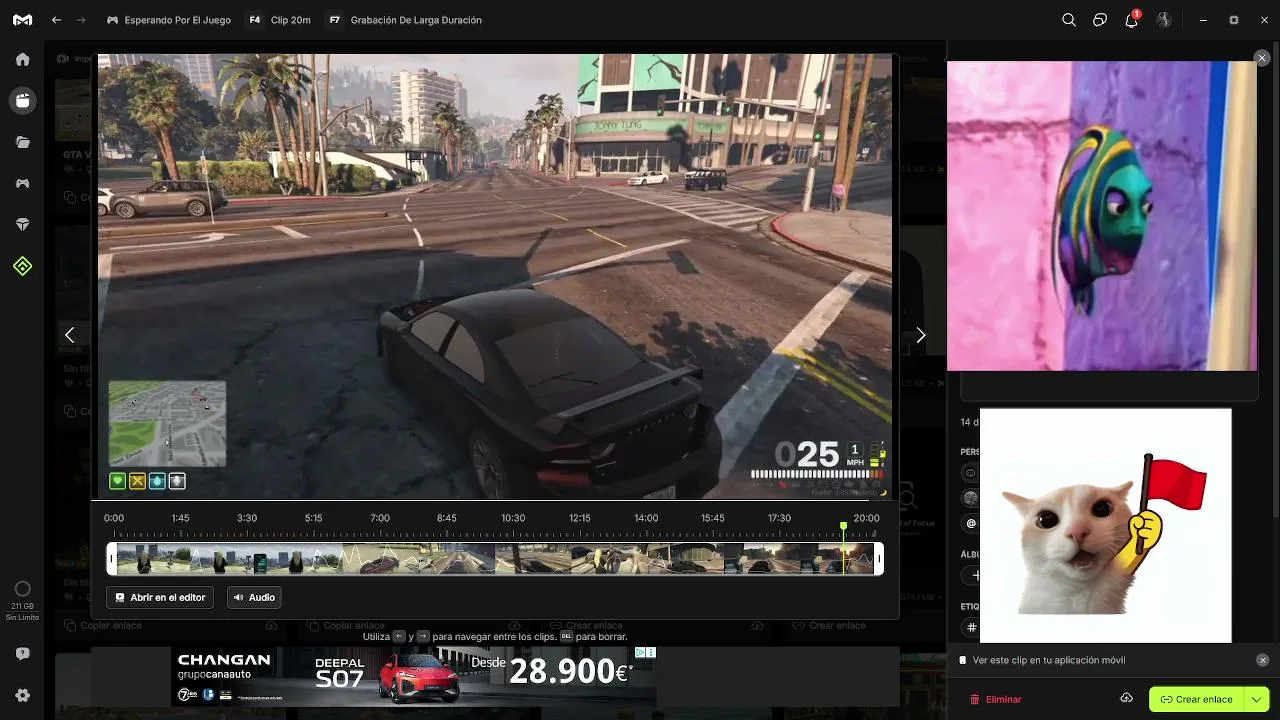The height and width of the screenshot is (720, 1280).
Task: Trigger the F4 'Clip 20m' shortcut button
Action: point(279,20)
